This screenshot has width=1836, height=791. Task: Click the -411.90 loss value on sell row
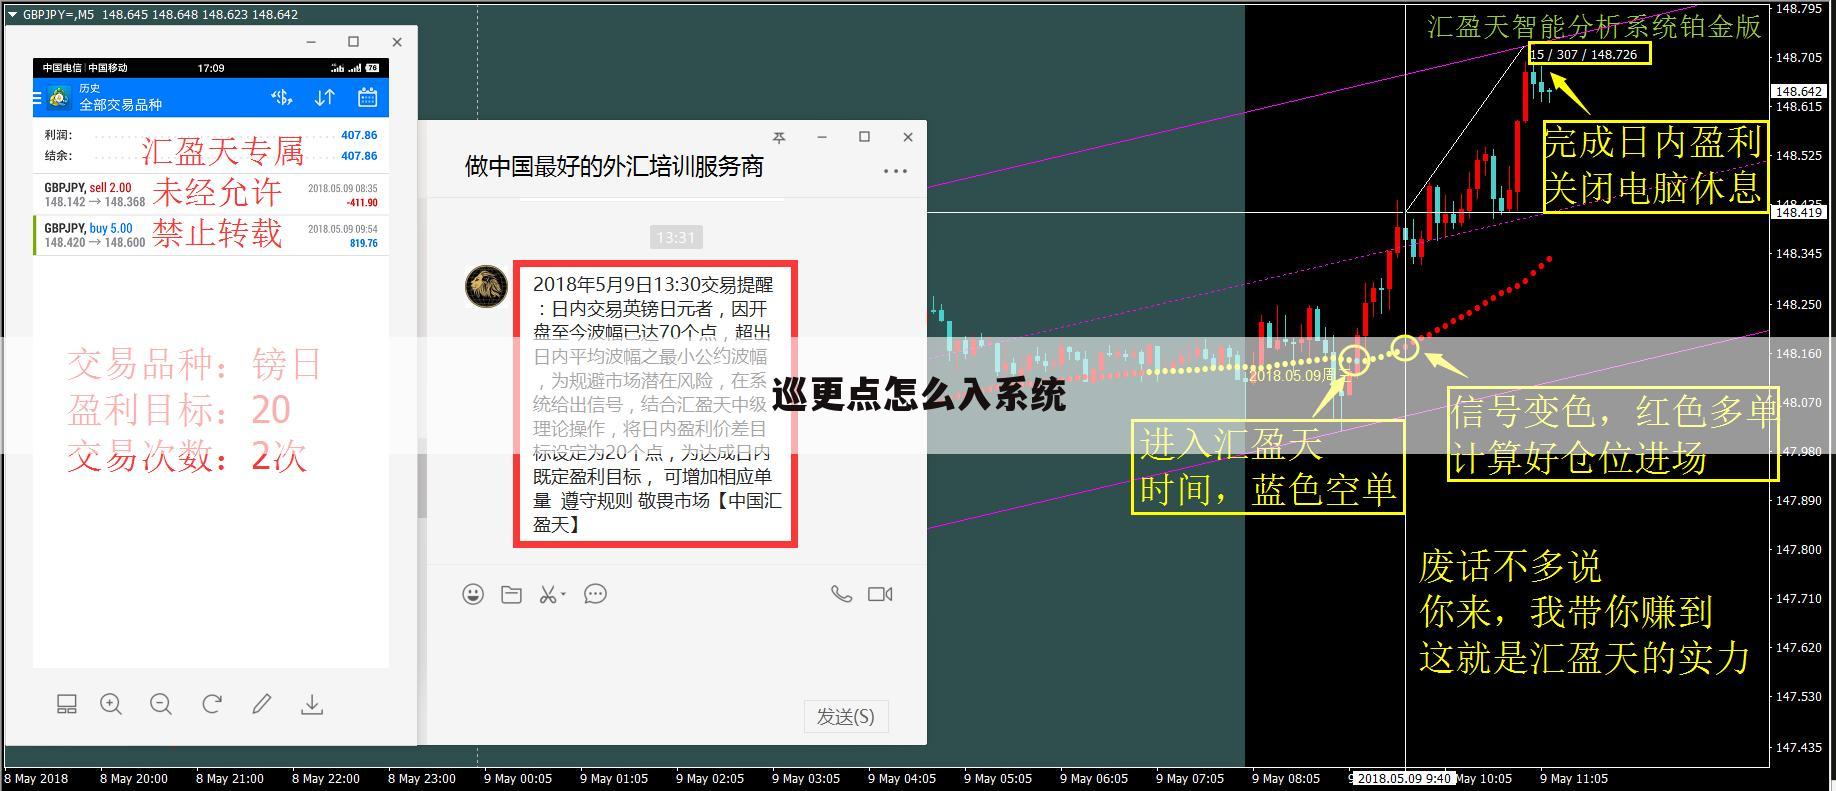[x=361, y=203]
